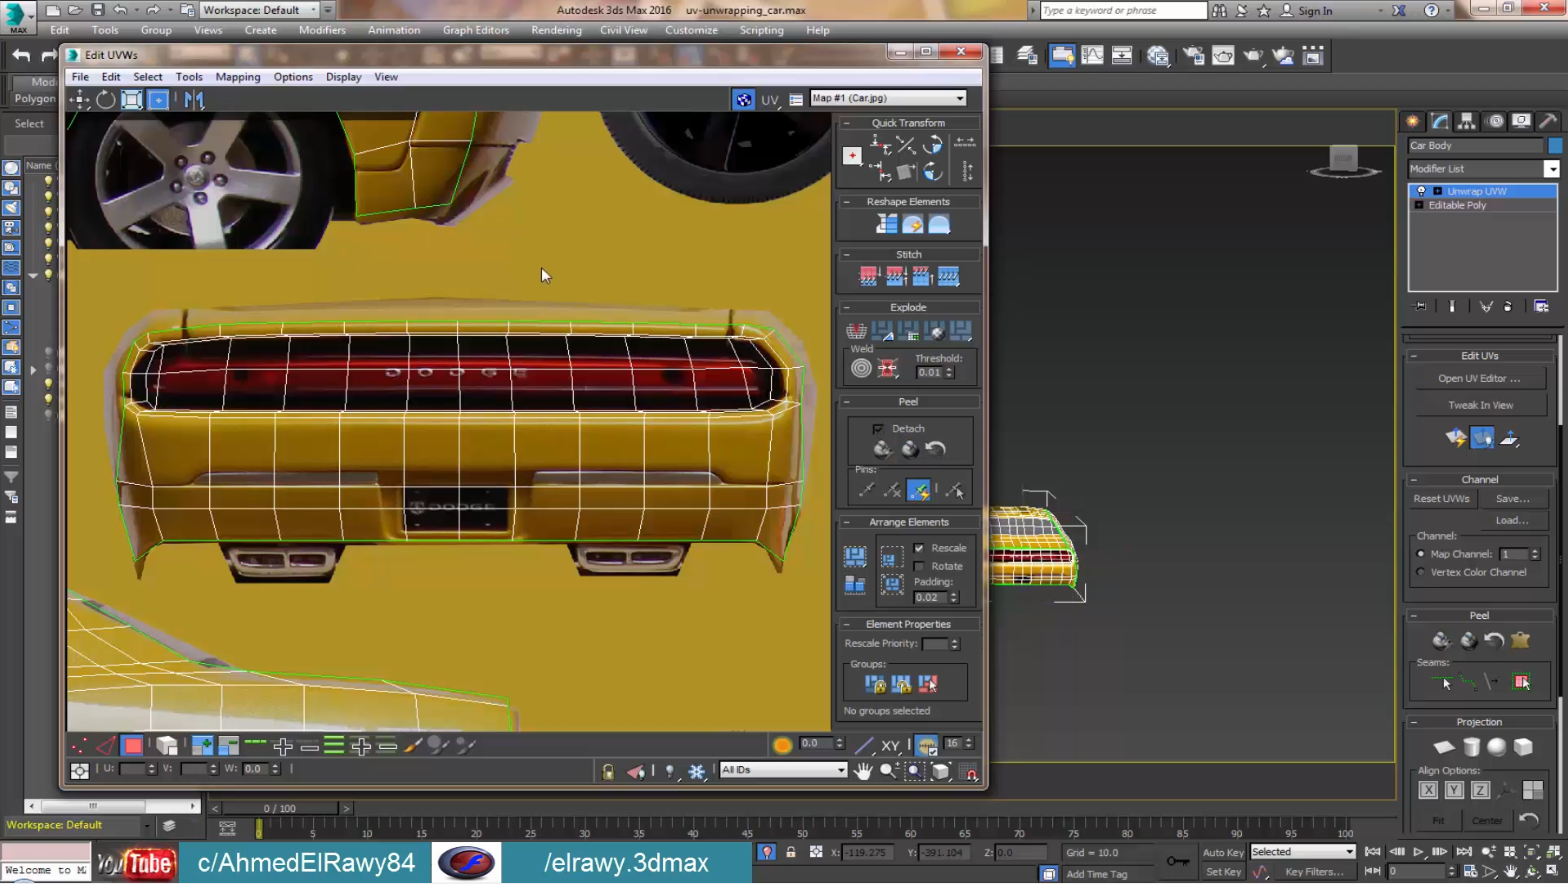Click Planar map icon under Projection
The width and height of the screenshot is (1568, 884).
pyautogui.click(x=1444, y=747)
